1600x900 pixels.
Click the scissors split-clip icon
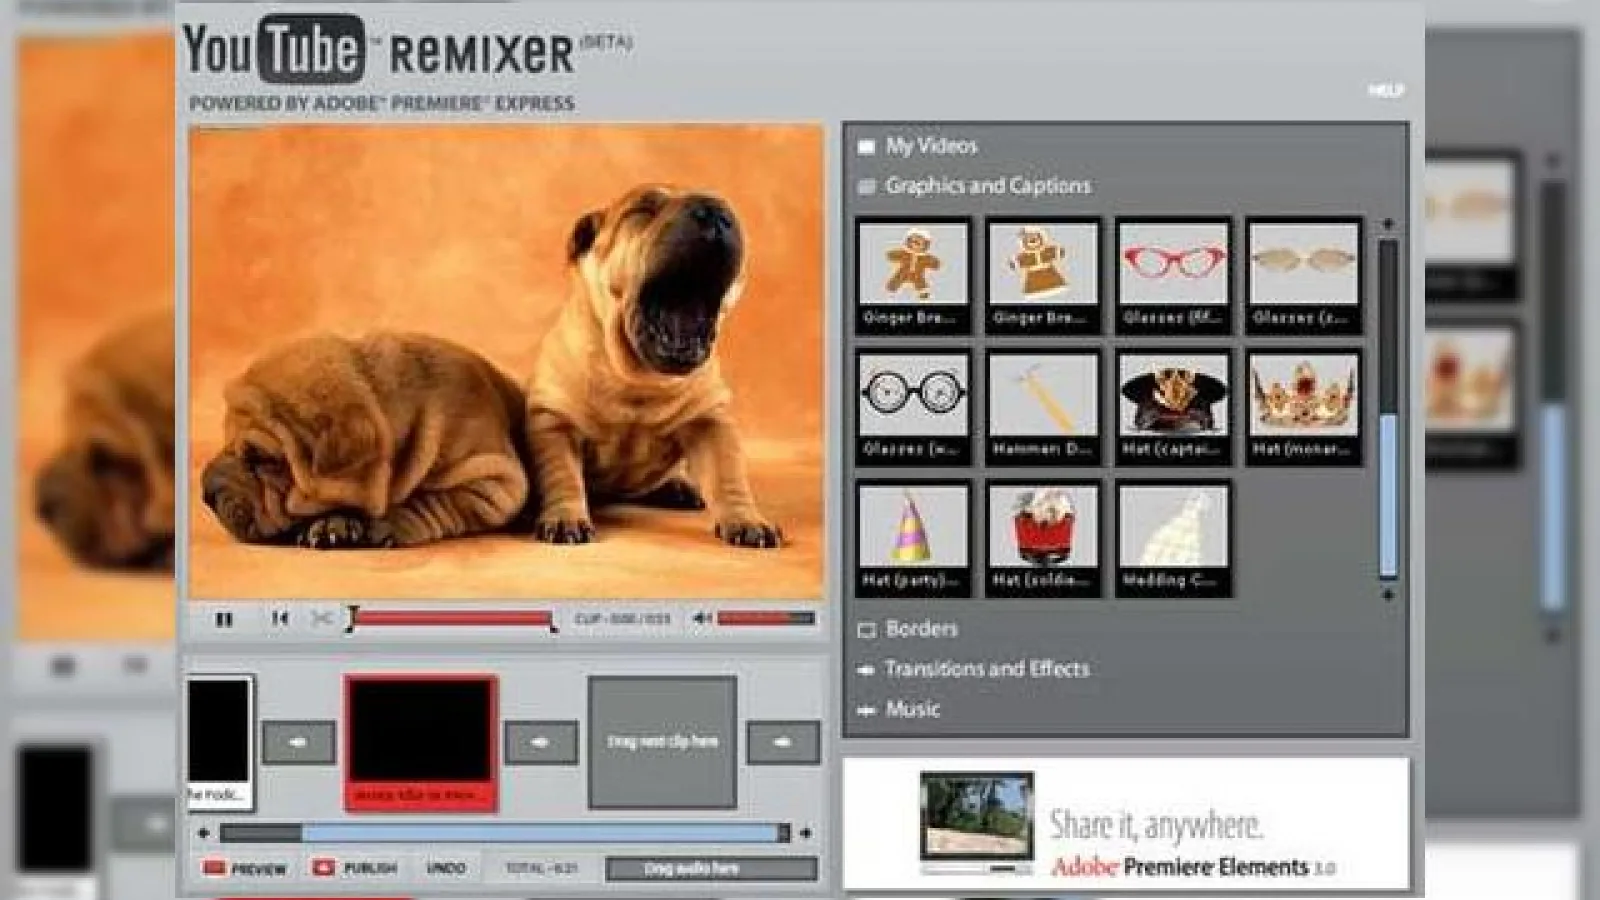coord(321,619)
